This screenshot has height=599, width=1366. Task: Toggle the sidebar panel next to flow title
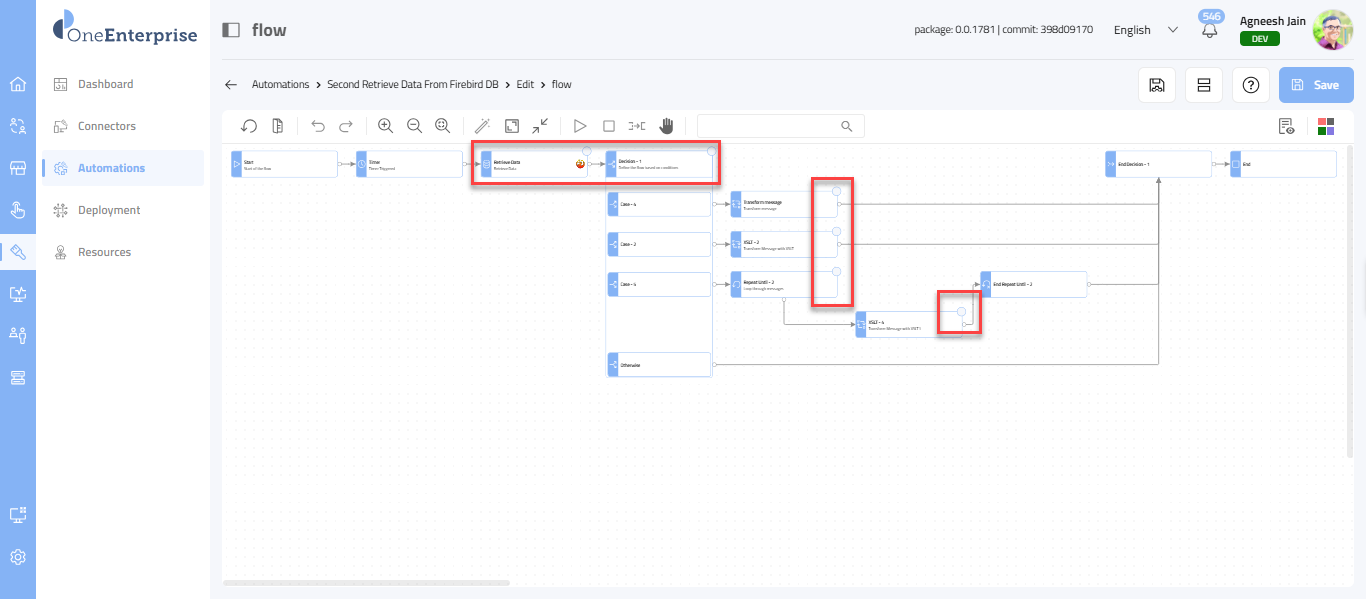(x=231, y=30)
